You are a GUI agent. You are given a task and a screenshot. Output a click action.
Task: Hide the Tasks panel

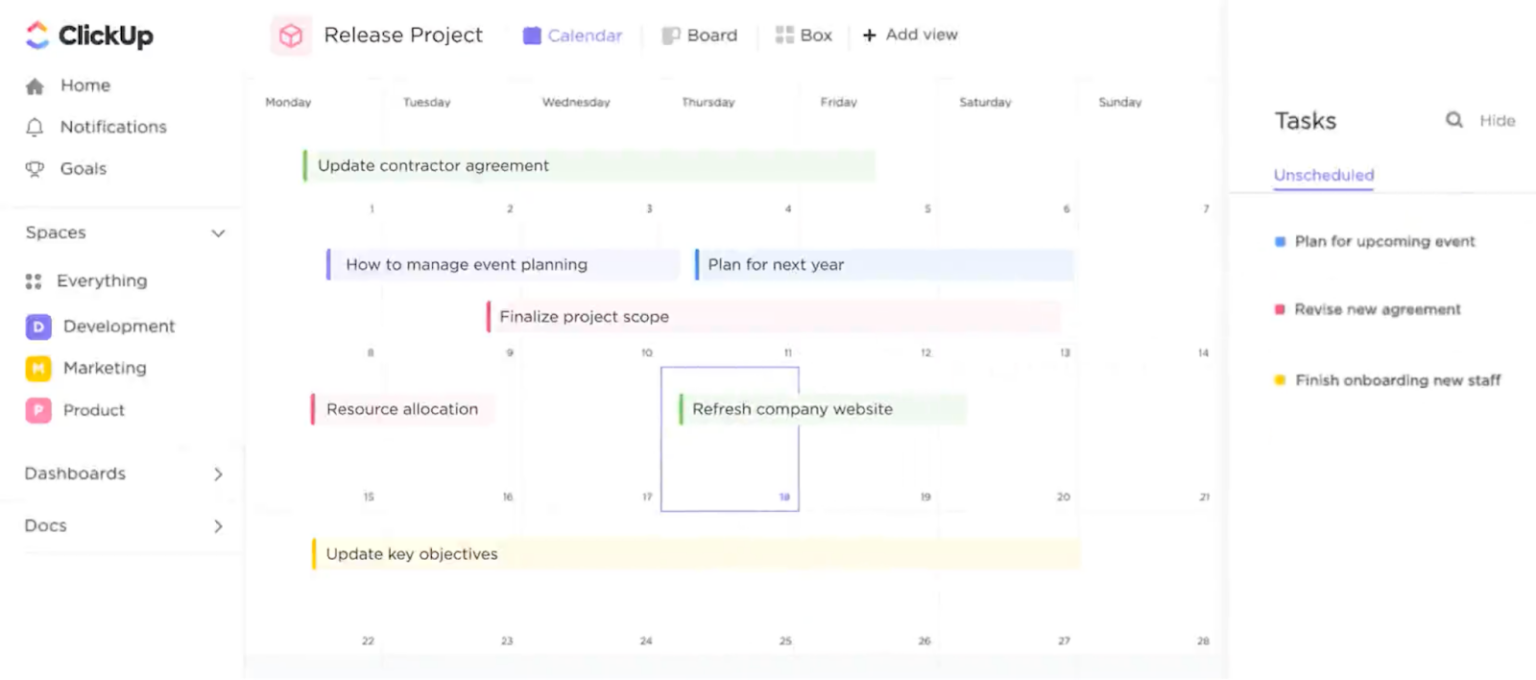click(1497, 120)
